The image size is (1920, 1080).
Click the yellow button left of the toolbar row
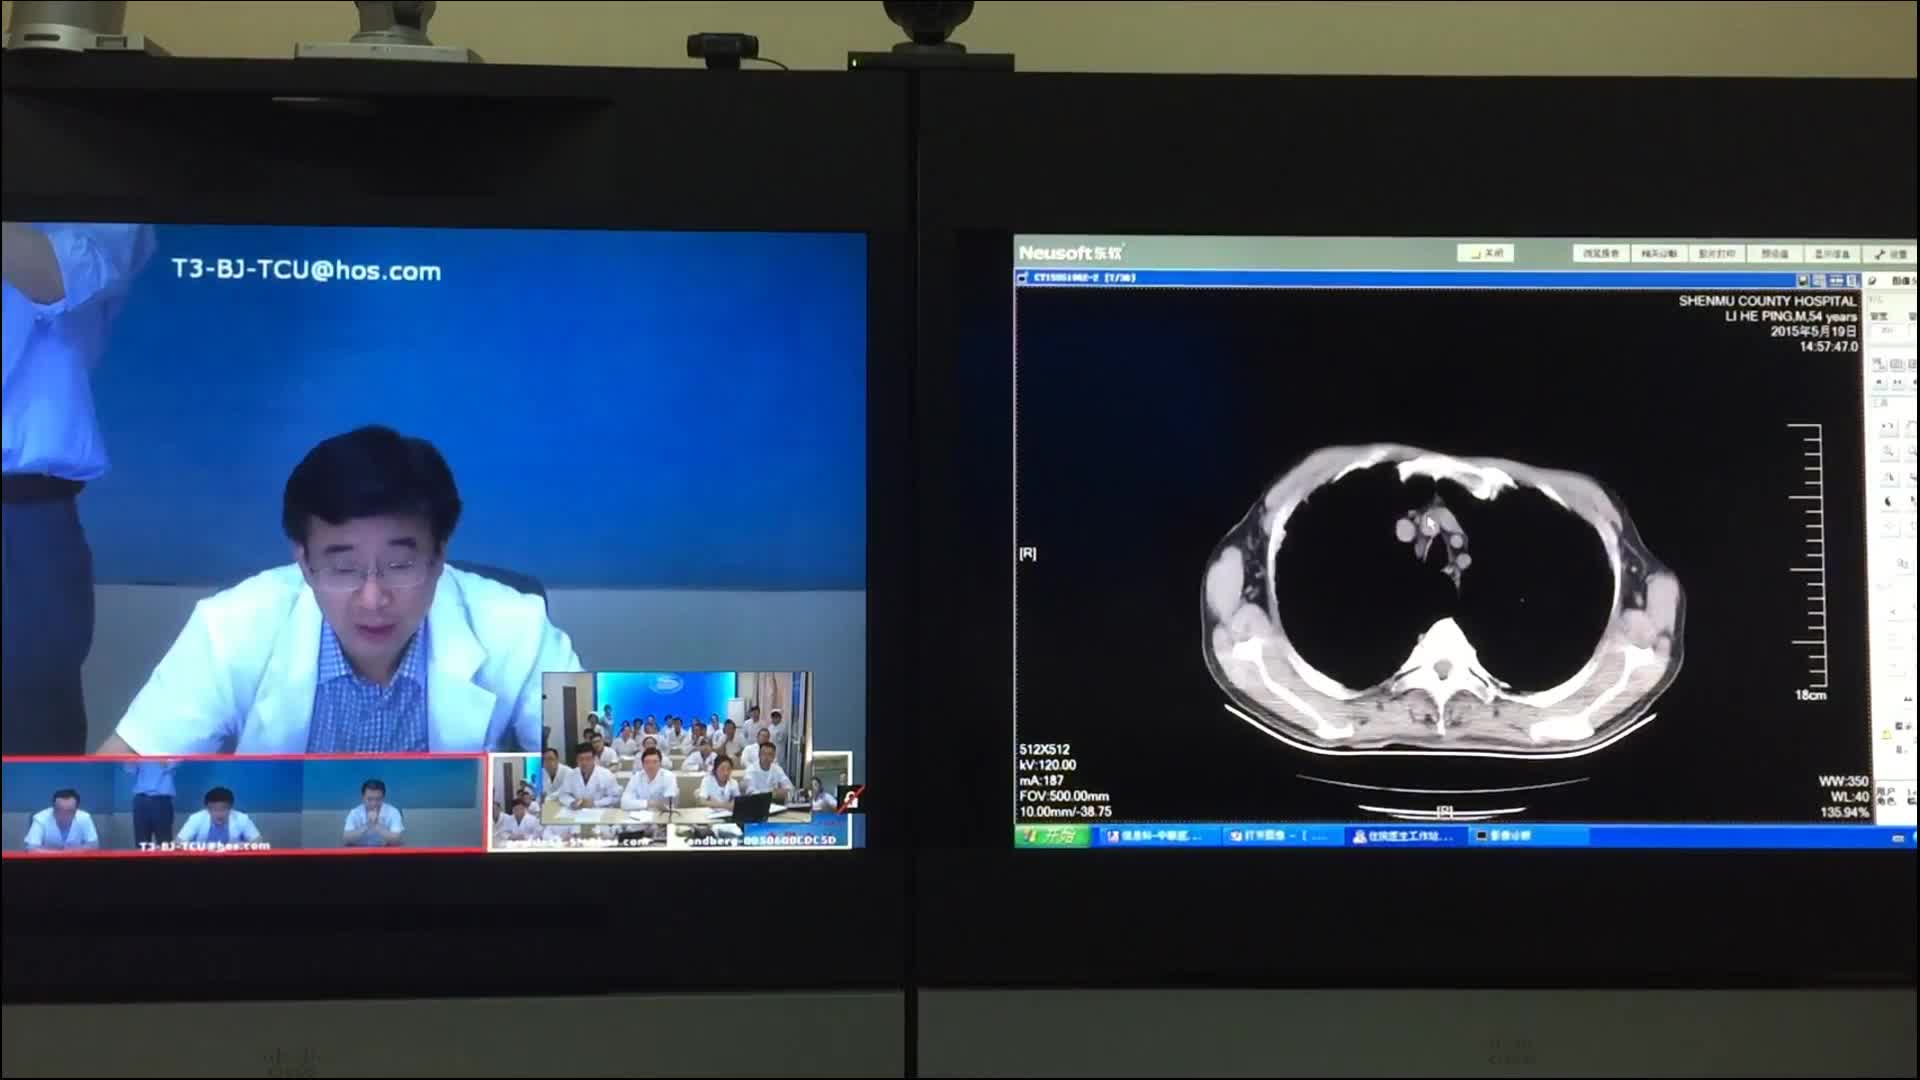point(1486,254)
